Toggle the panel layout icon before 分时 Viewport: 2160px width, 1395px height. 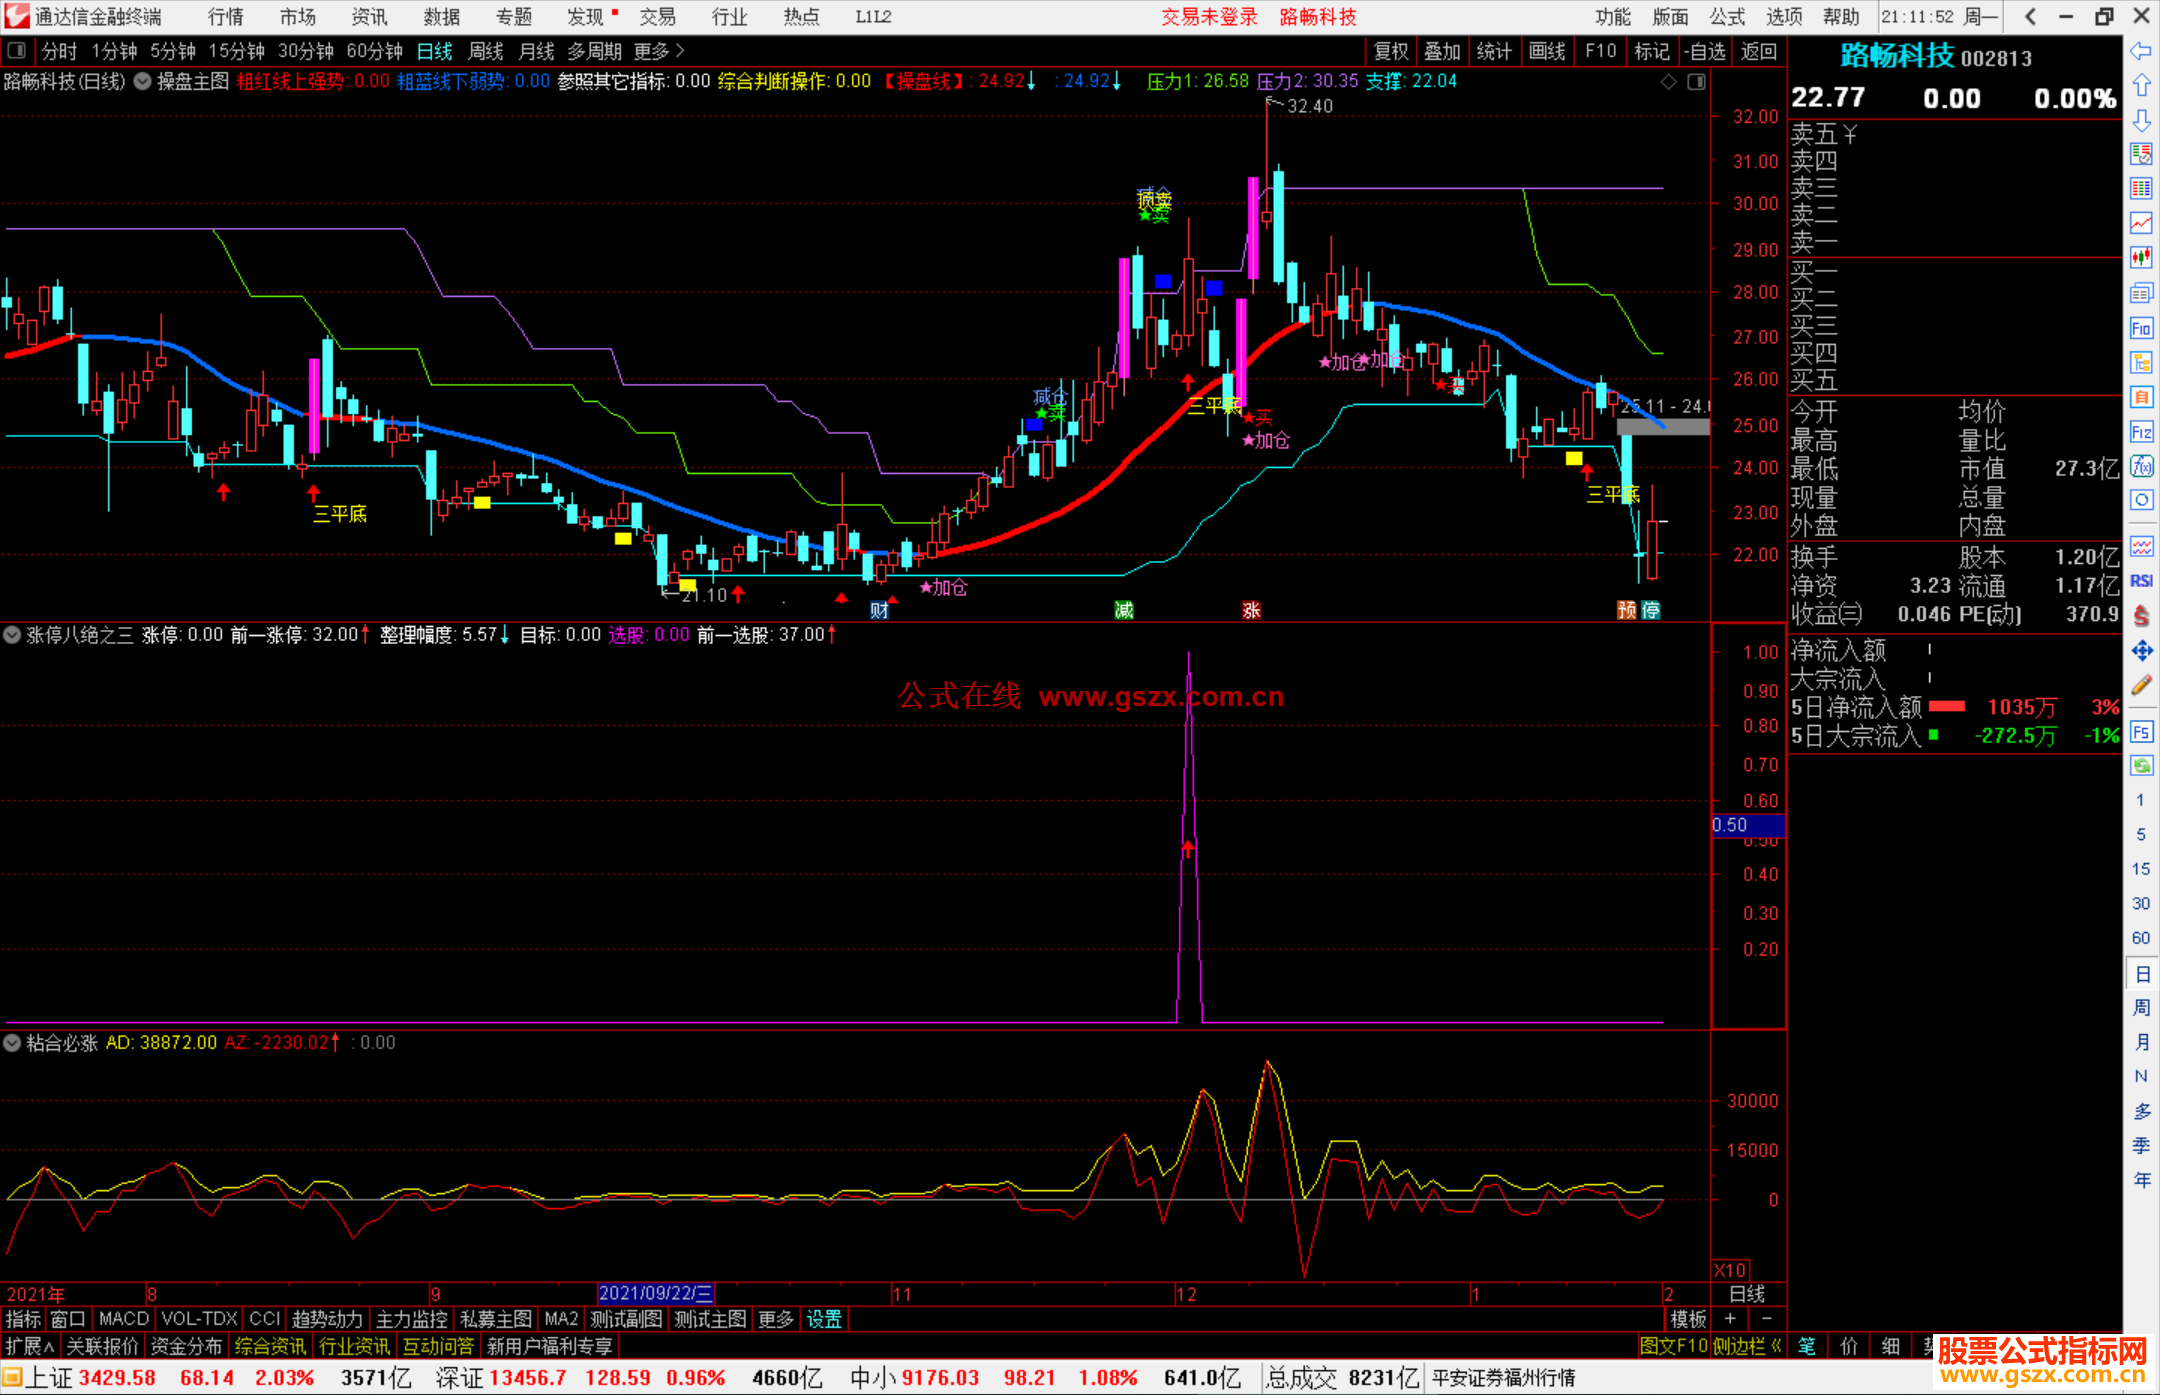click(x=16, y=50)
